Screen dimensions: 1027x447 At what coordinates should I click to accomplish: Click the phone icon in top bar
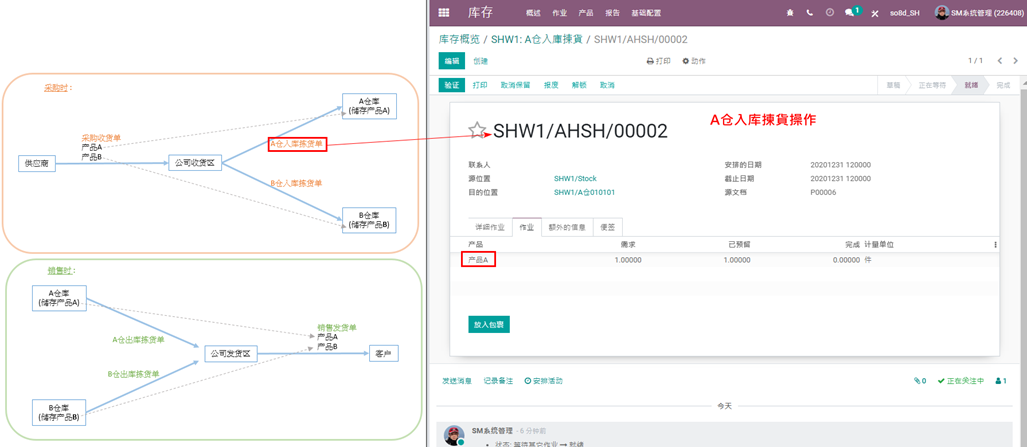810,12
